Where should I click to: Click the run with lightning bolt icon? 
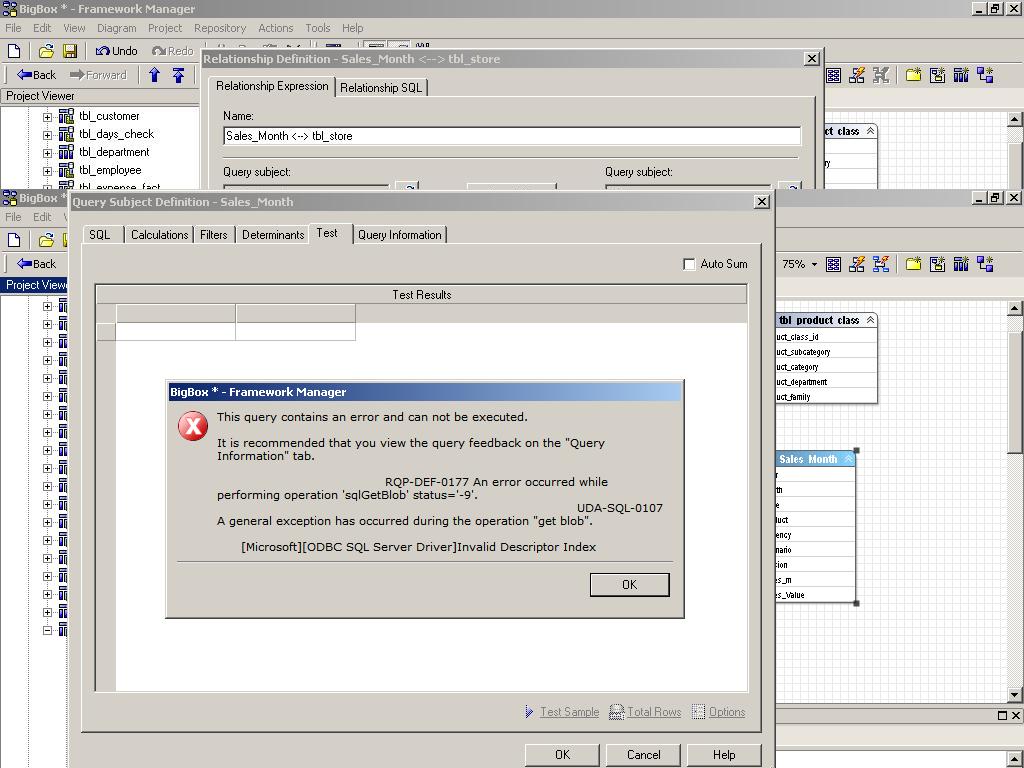point(856,264)
